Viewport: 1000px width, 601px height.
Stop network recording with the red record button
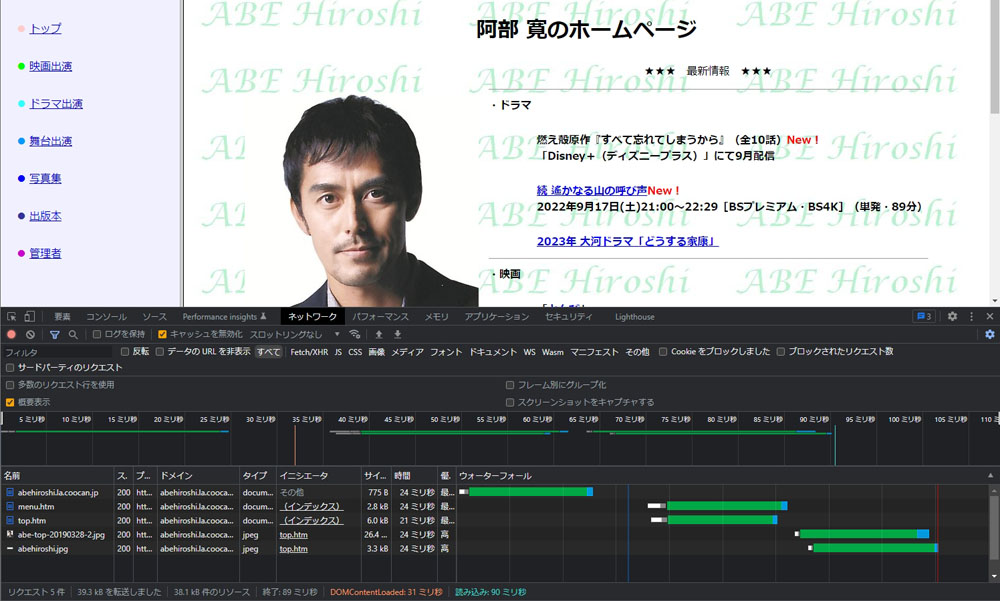click(x=11, y=334)
